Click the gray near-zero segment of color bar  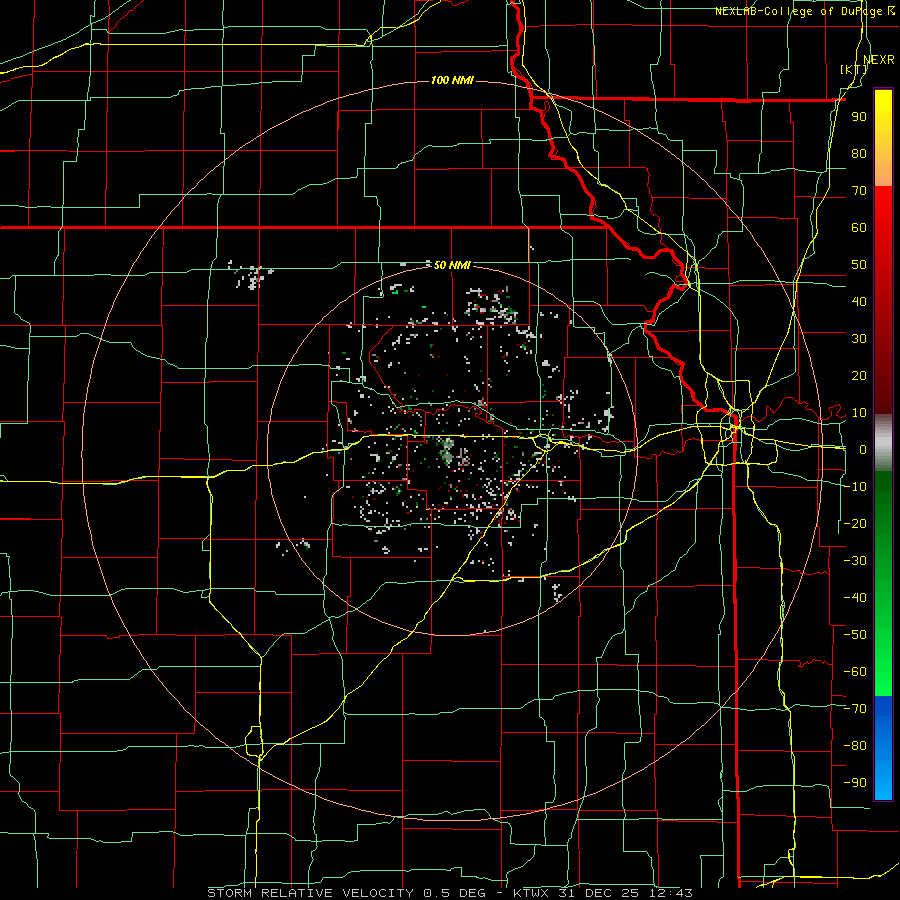tap(883, 443)
